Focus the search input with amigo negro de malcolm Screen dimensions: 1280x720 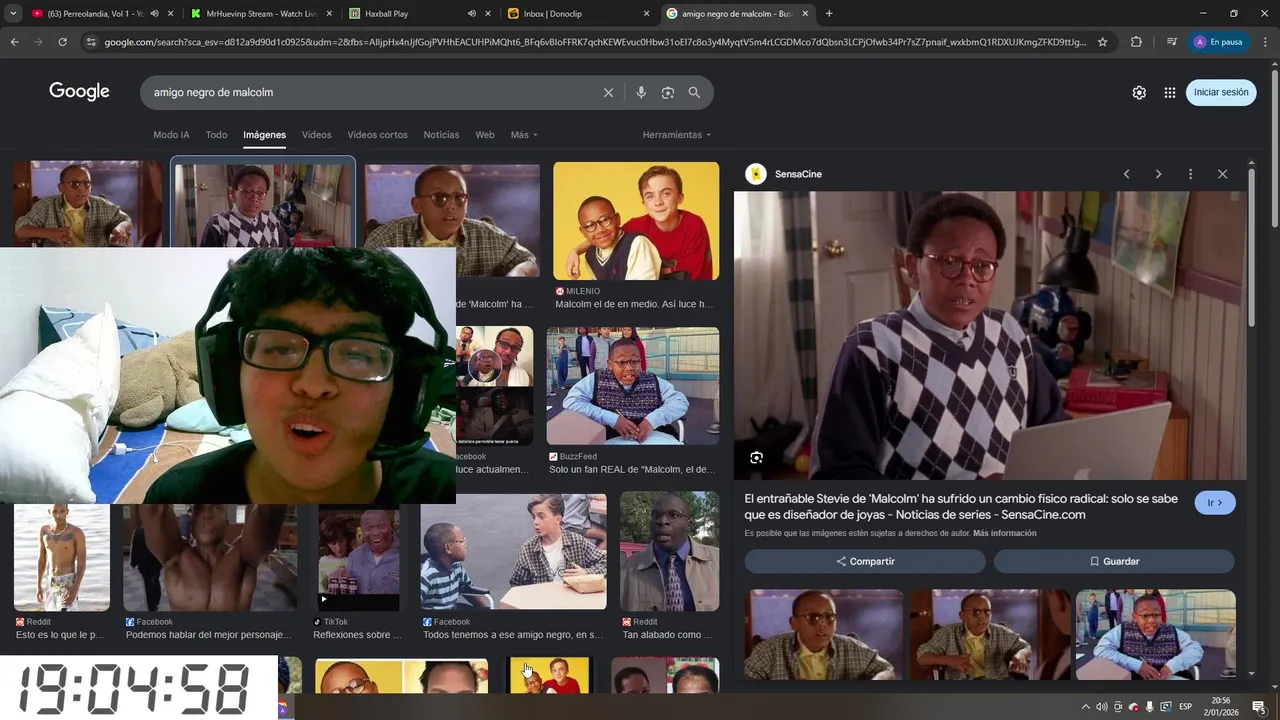point(370,92)
